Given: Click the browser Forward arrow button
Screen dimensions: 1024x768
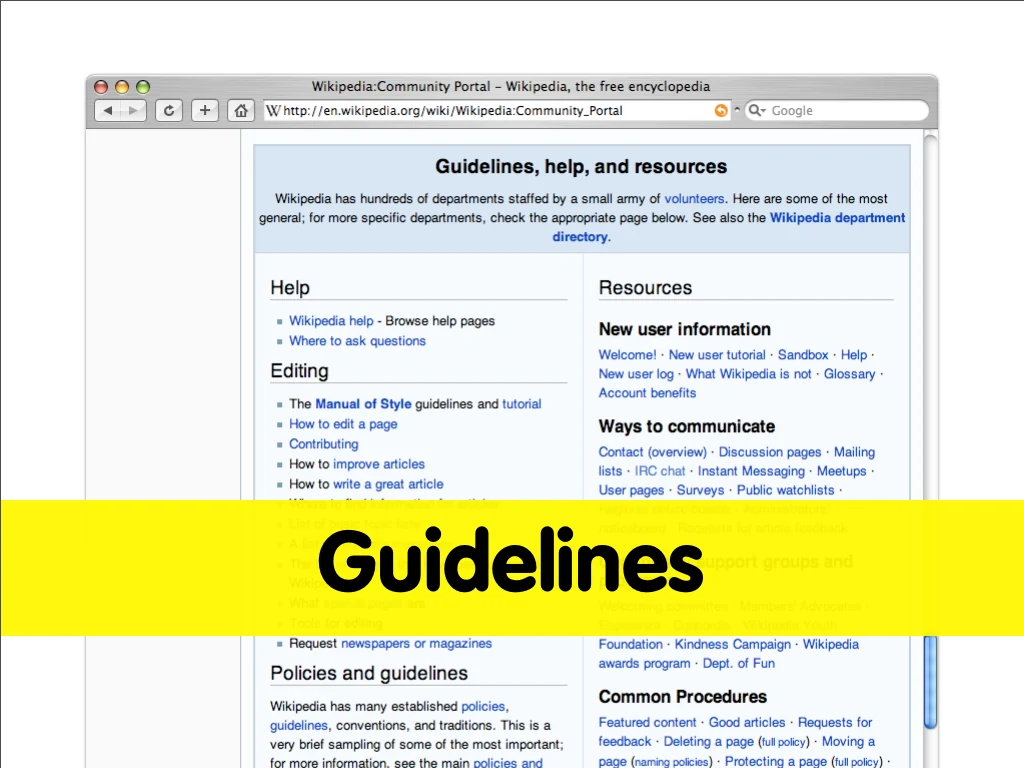Looking at the screenshot, I should (133, 110).
